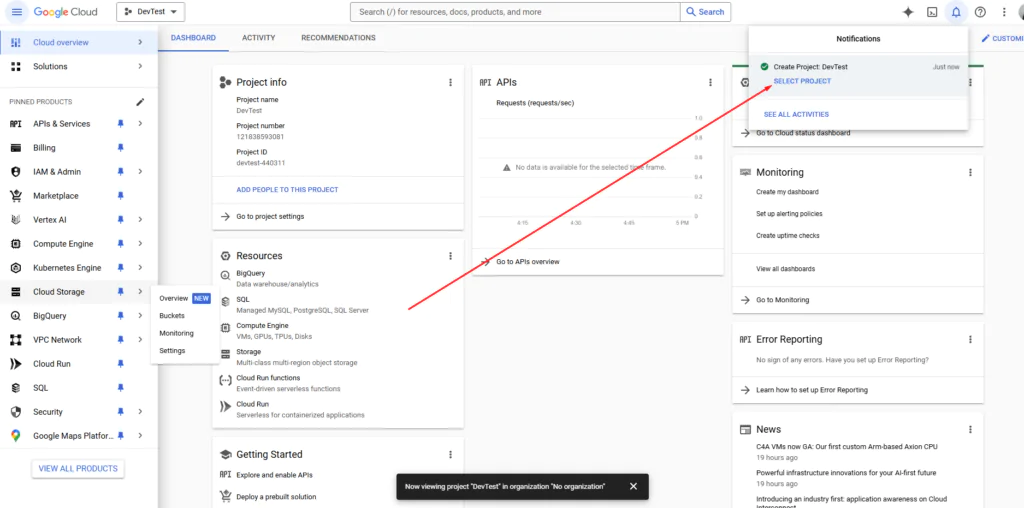
Task: Open the notifications bell icon
Action: tap(956, 12)
